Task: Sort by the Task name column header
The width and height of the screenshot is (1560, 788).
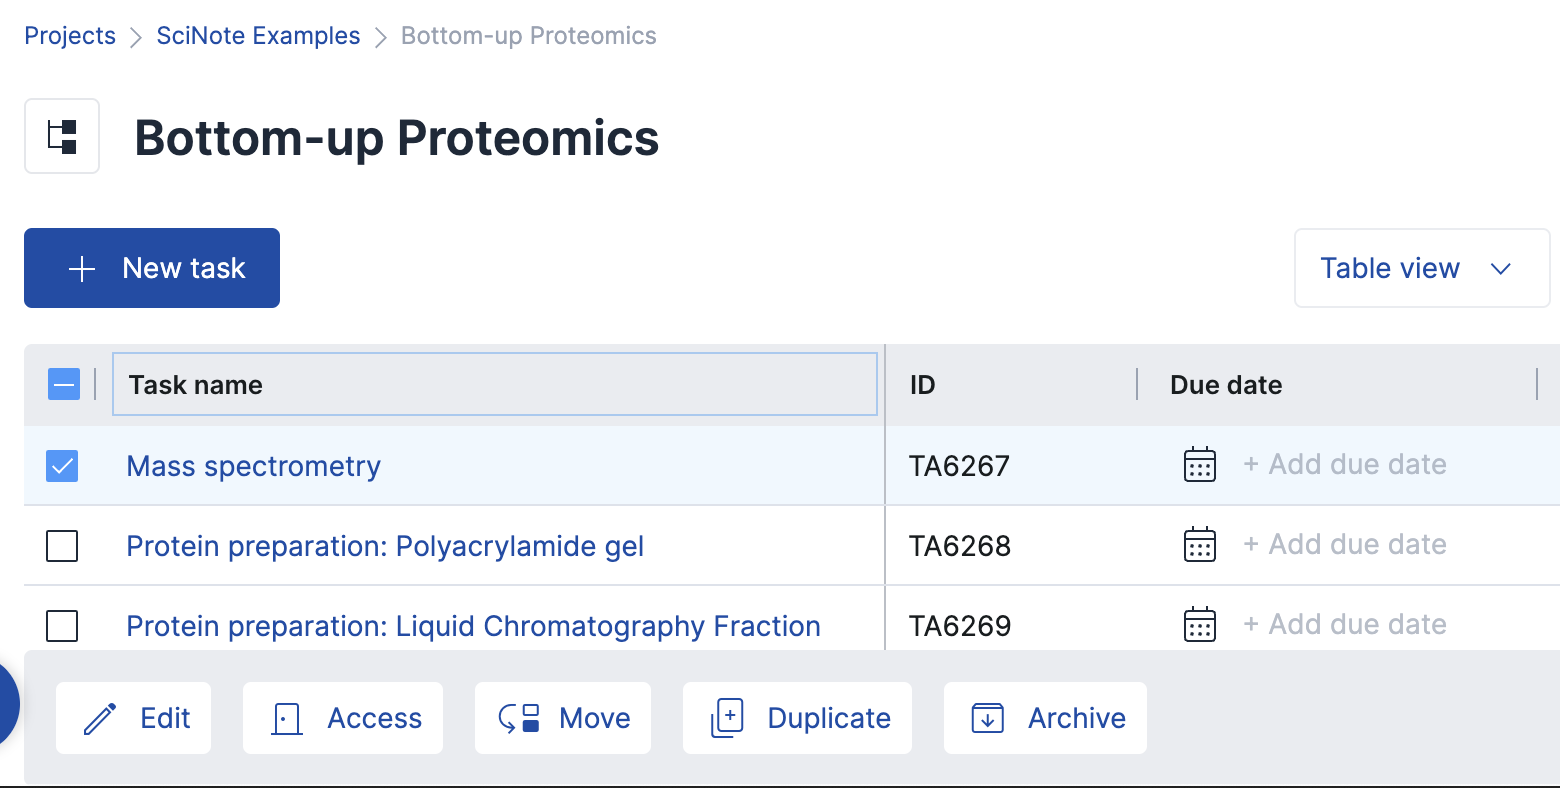Action: tap(196, 385)
